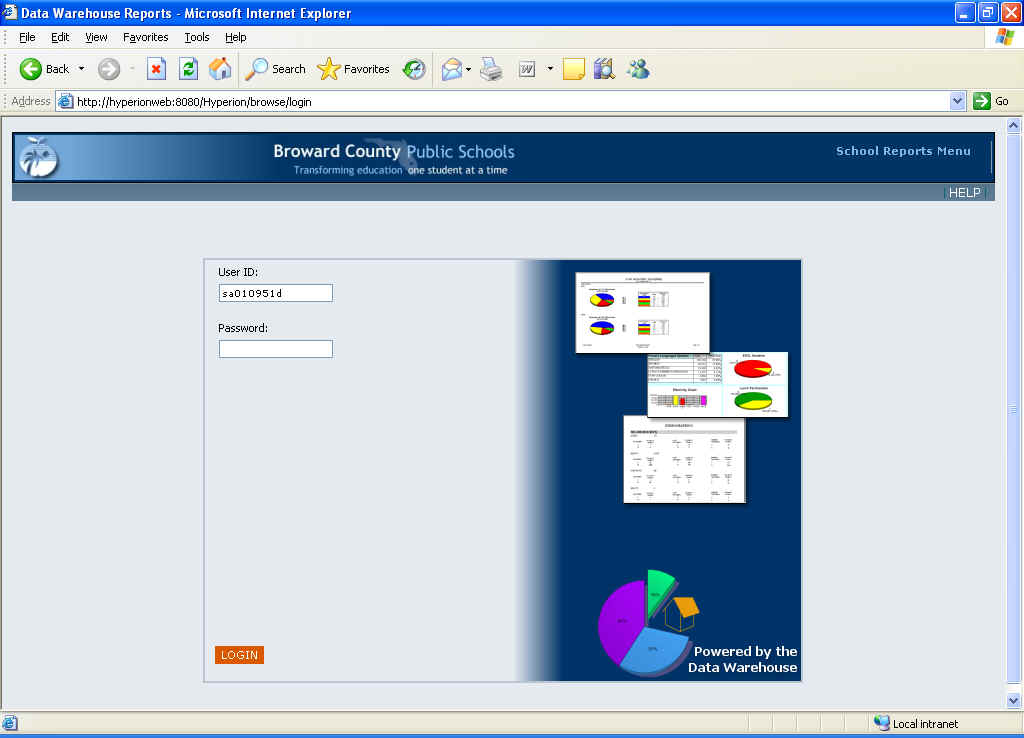Open the Edit menu
Viewport: 1024px width, 738px height.
[x=60, y=37]
